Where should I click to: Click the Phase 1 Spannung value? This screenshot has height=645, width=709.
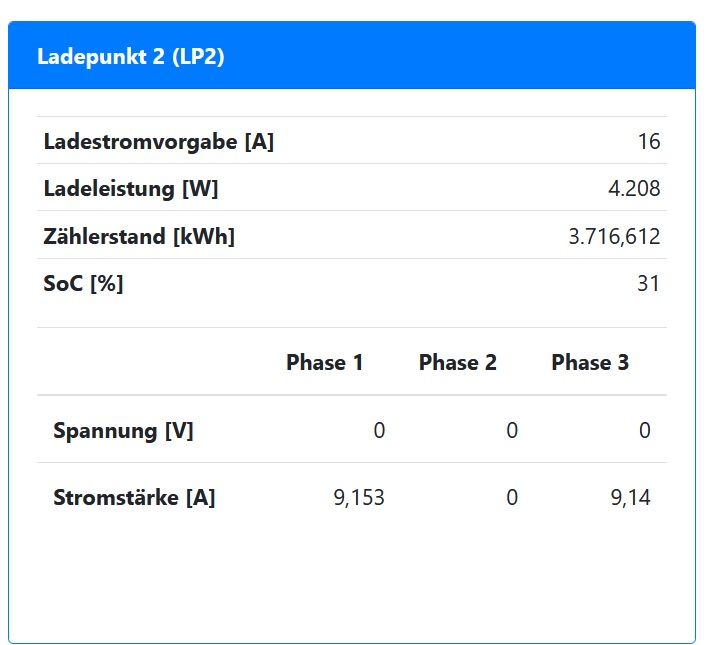(x=379, y=431)
